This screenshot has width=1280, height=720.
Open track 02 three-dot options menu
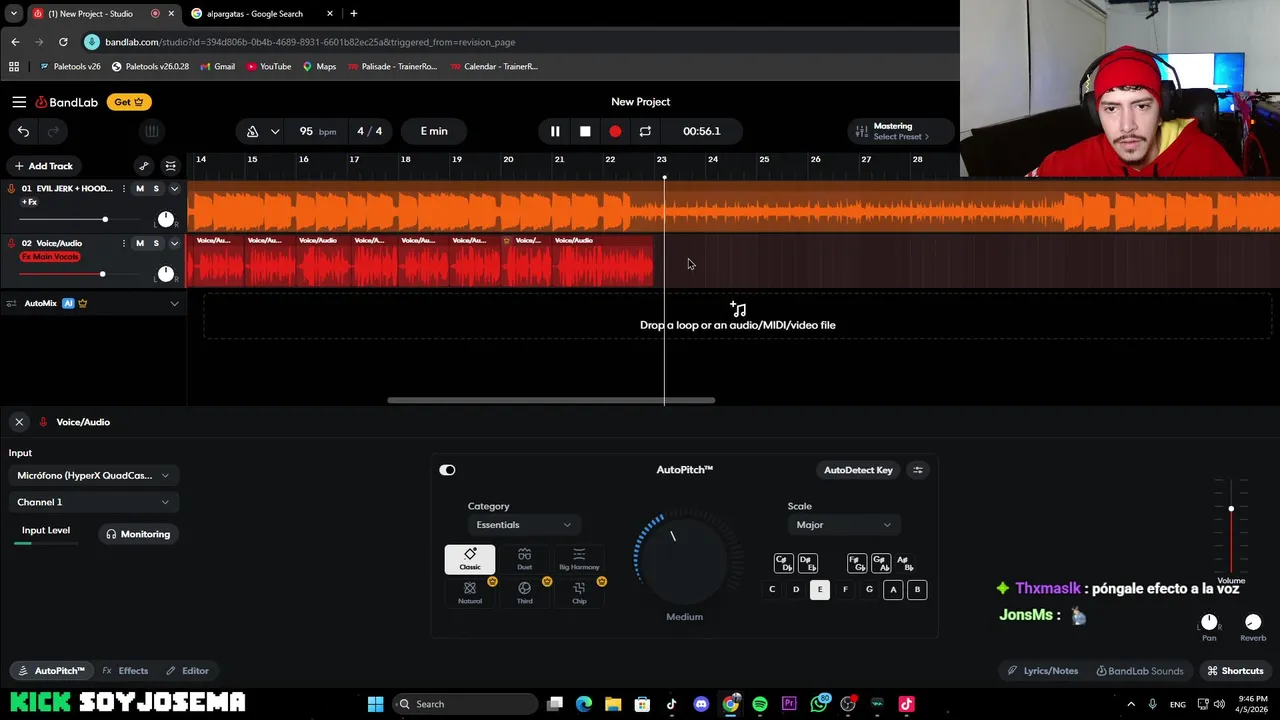[x=124, y=243]
